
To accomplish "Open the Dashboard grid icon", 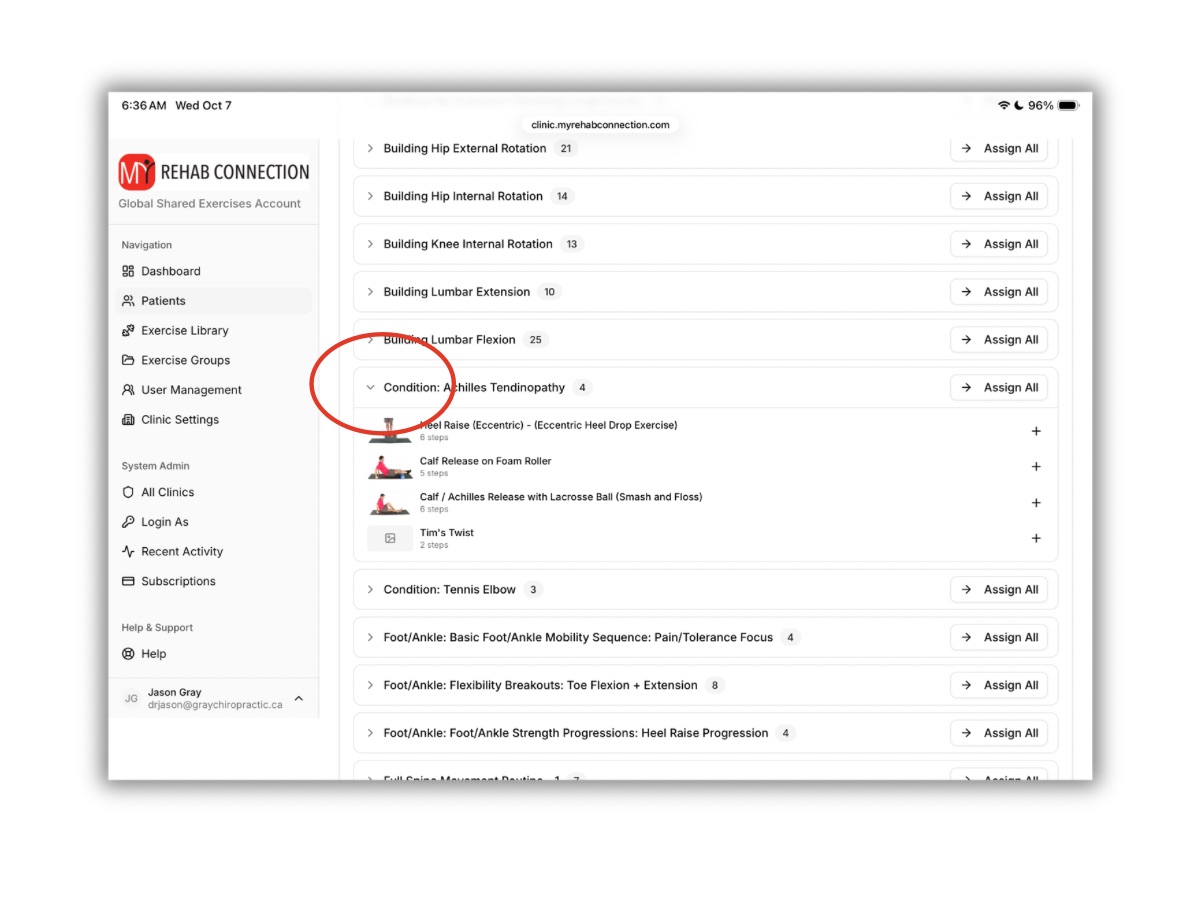I will (128, 271).
